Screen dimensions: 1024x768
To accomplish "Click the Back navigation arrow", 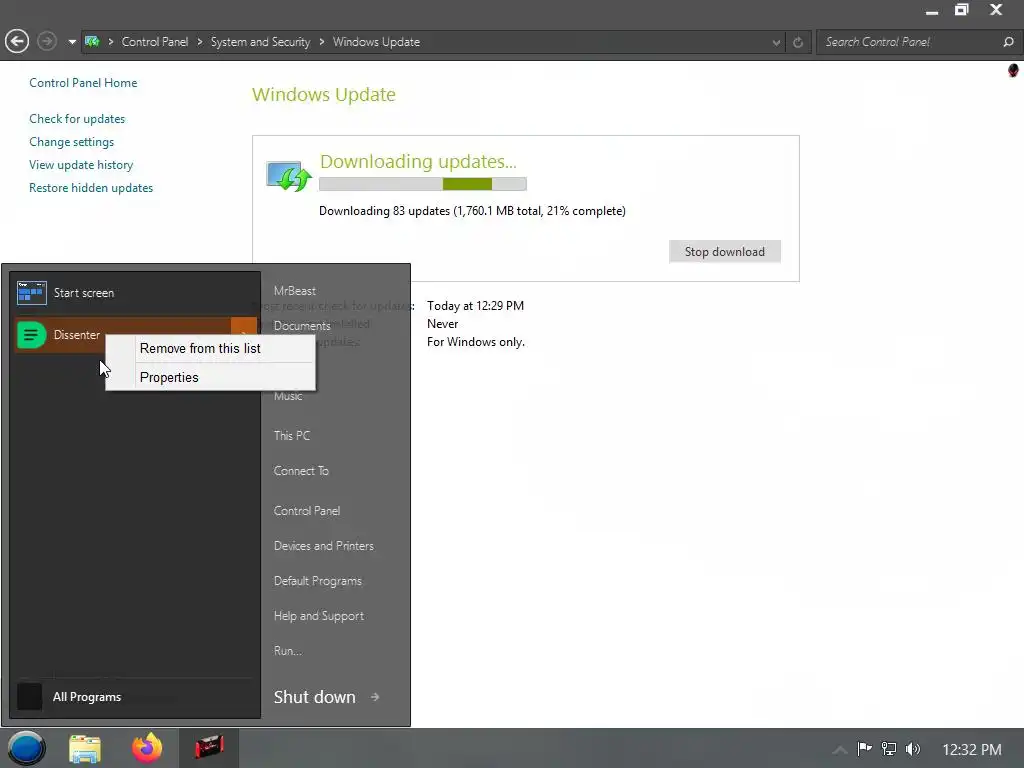I will click(17, 42).
